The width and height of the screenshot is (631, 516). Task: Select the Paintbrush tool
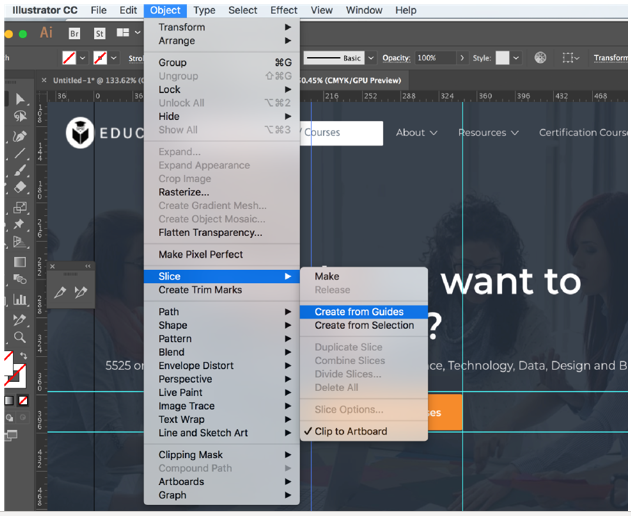[20, 170]
